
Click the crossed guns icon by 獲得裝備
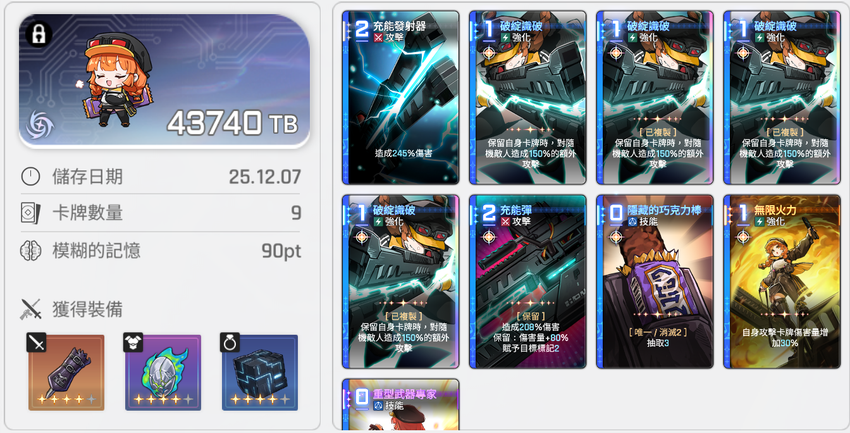[x=31, y=309]
